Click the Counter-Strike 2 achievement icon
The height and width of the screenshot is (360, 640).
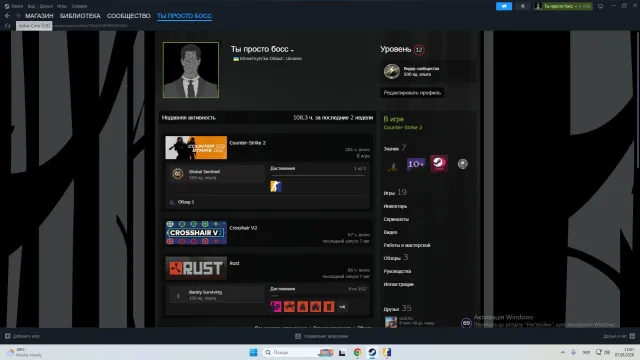(276, 186)
